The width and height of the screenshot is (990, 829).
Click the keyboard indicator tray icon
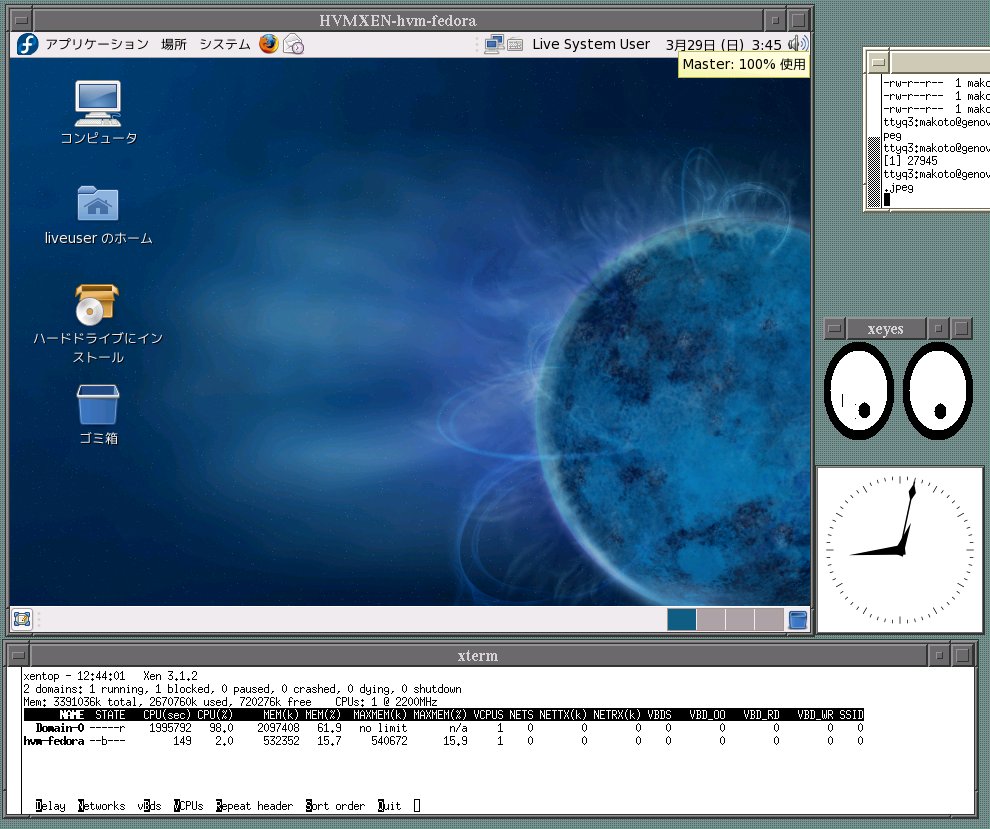pyautogui.click(x=515, y=45)
